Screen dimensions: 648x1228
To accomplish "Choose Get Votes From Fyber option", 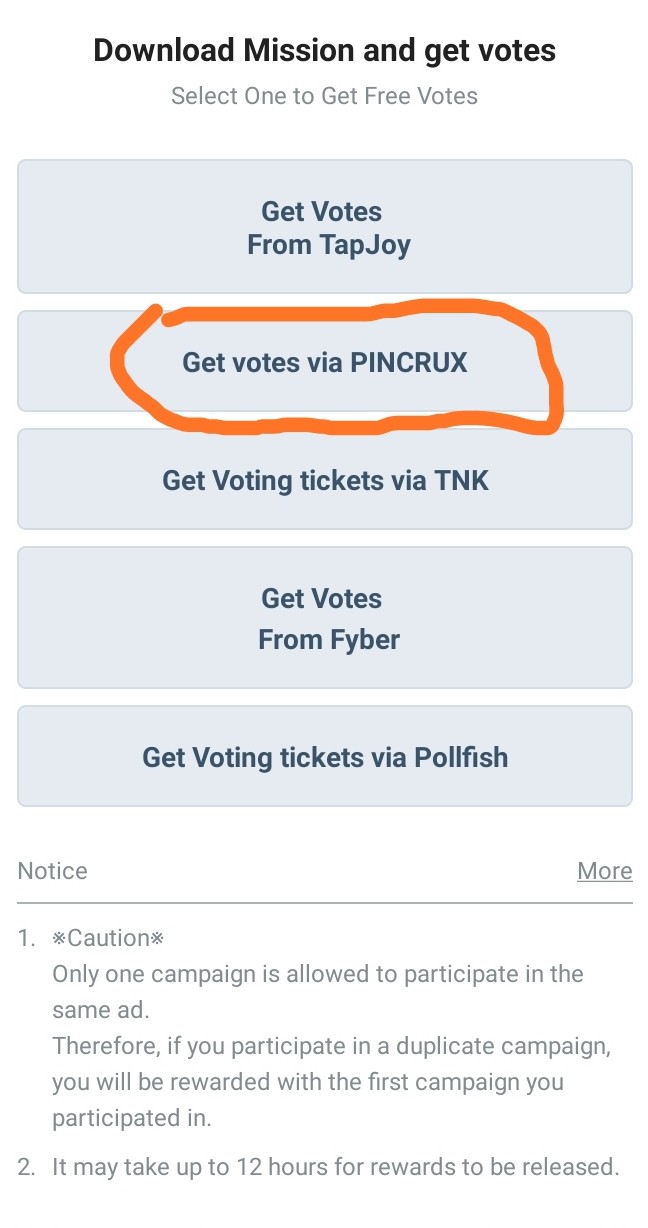I will point(324,618).
